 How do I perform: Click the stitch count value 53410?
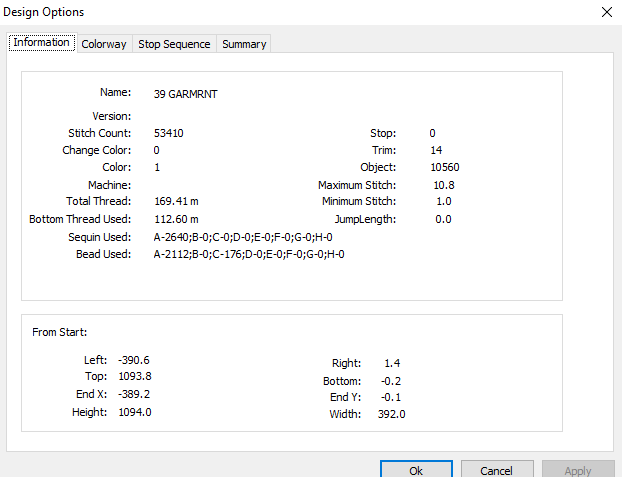(169, 133)
